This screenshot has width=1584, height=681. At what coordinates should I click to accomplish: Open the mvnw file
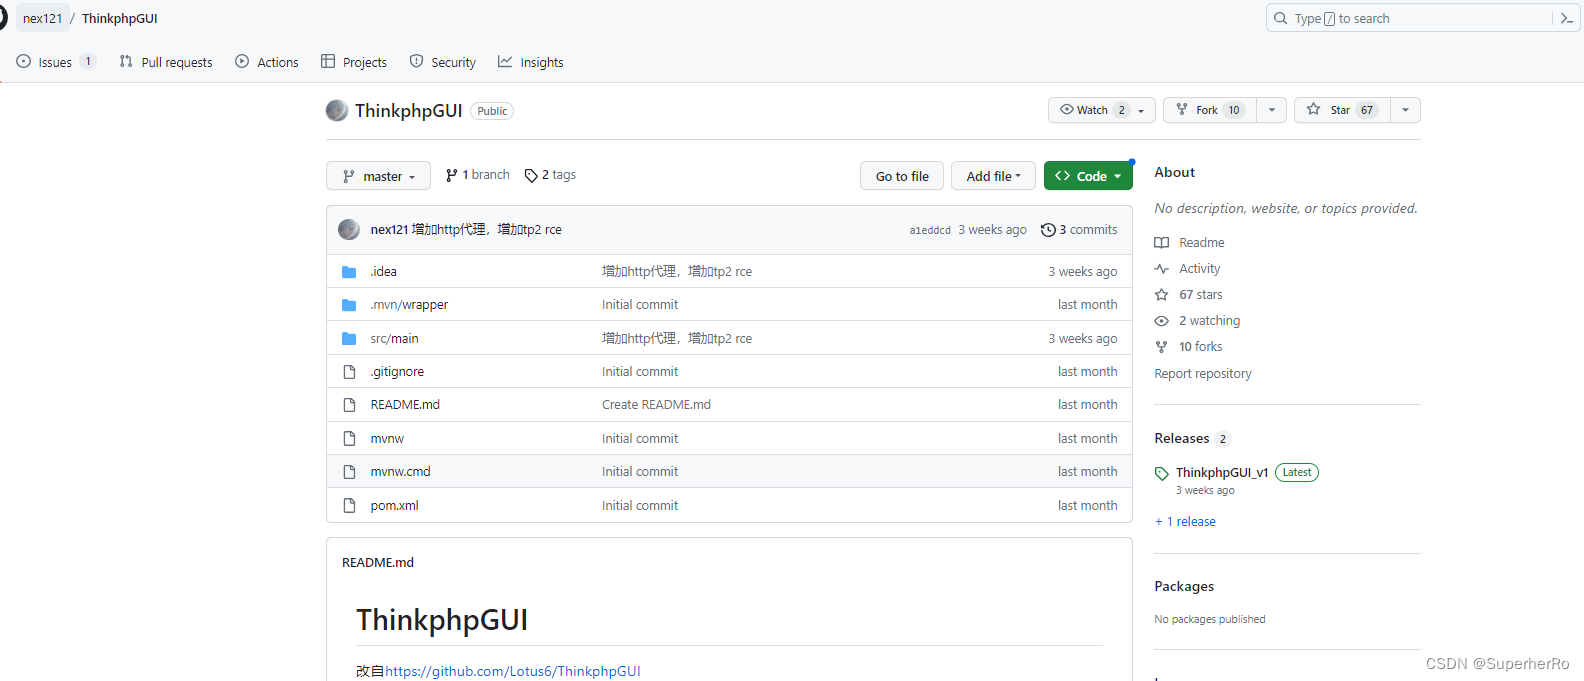pyautogui.click(x=387, y=439)
